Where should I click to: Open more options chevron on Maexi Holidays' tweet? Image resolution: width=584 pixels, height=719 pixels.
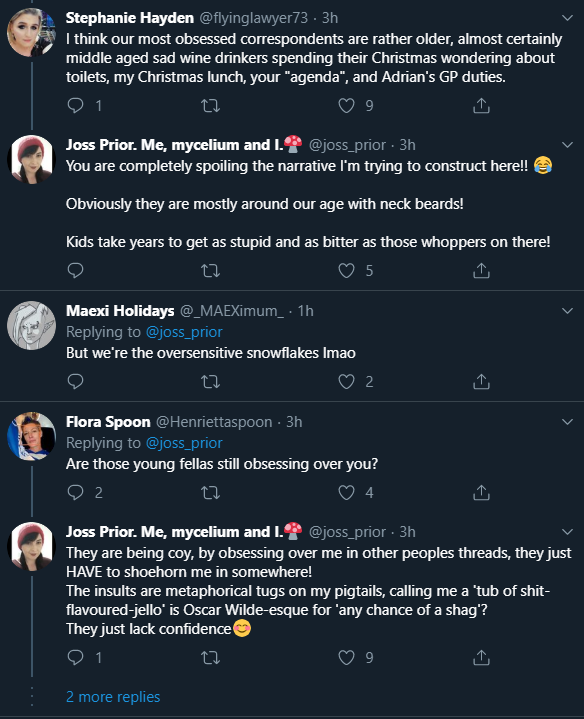pos(567,311)
